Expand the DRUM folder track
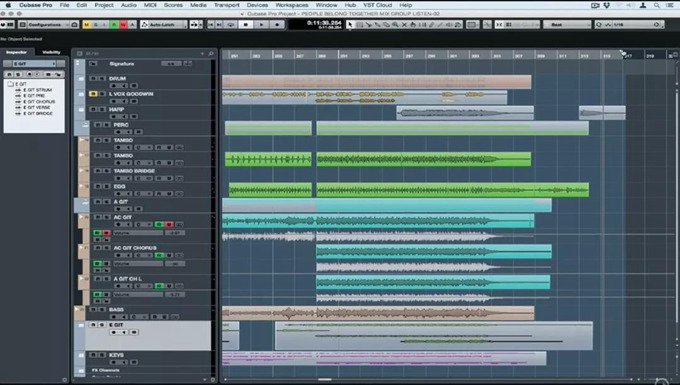 pyautogui.click(x=81, y=78)
